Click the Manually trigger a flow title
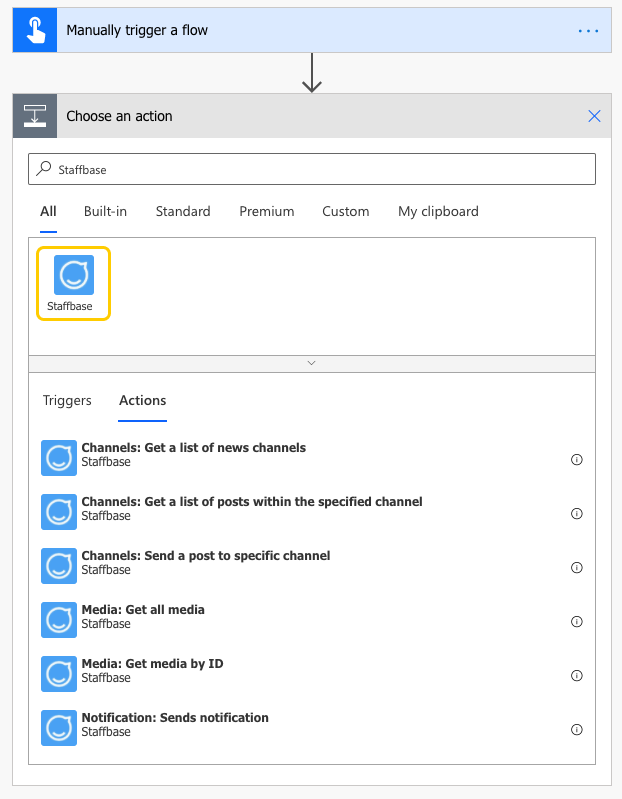The width and height of the screenshot is (622, 799). (137, 31)
